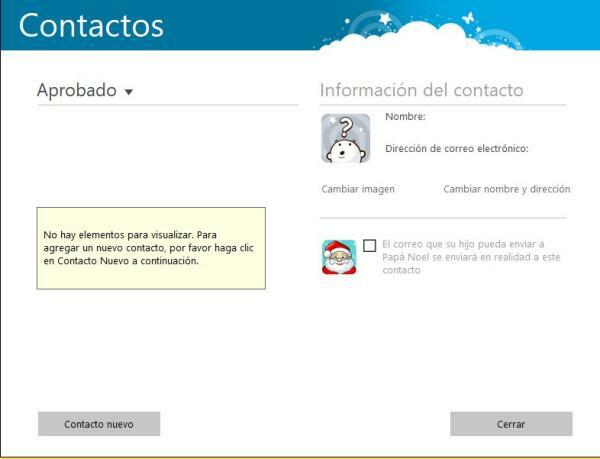
Task: Click the Contactos window title
Action: [x=91, y=26]
